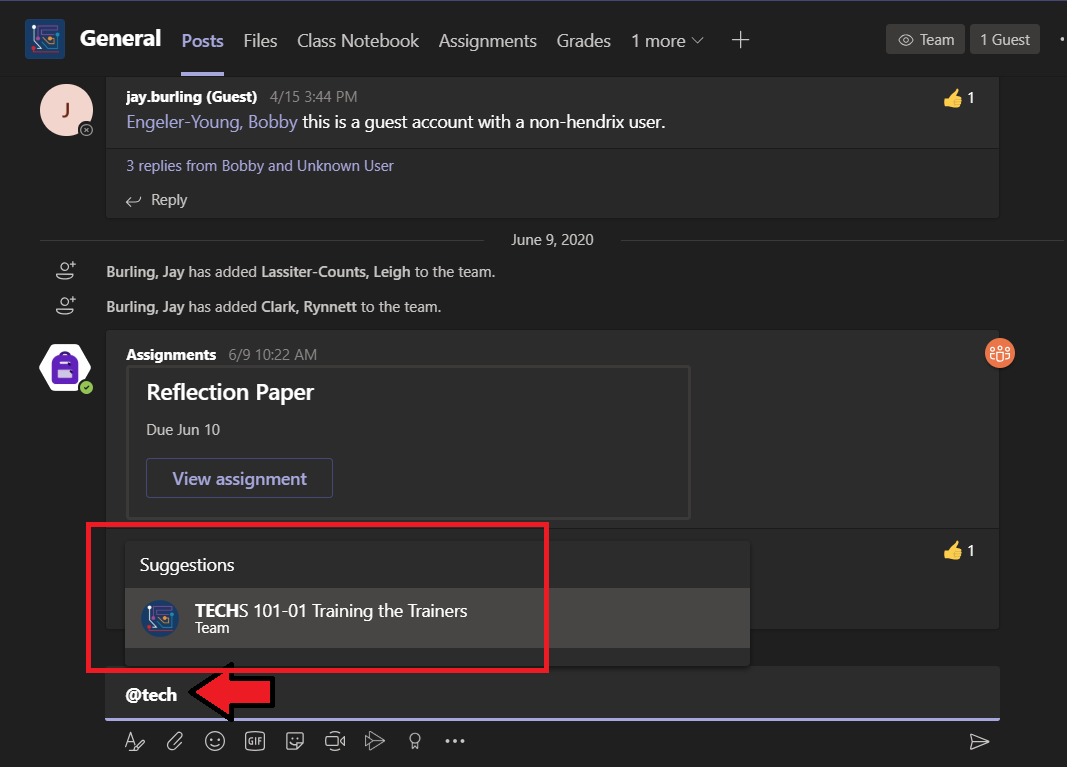This screenshot has width=1067, height=767.
Task: Click the team icon in the suggestion
Action: tap(160, 618)
